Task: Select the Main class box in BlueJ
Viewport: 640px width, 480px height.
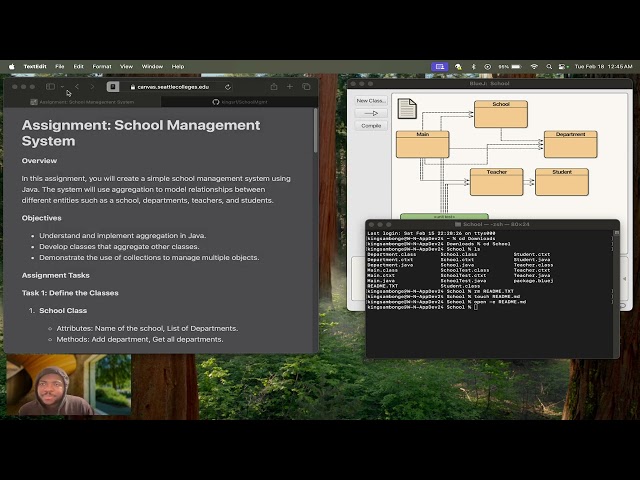Action: [x=422, y=144]
